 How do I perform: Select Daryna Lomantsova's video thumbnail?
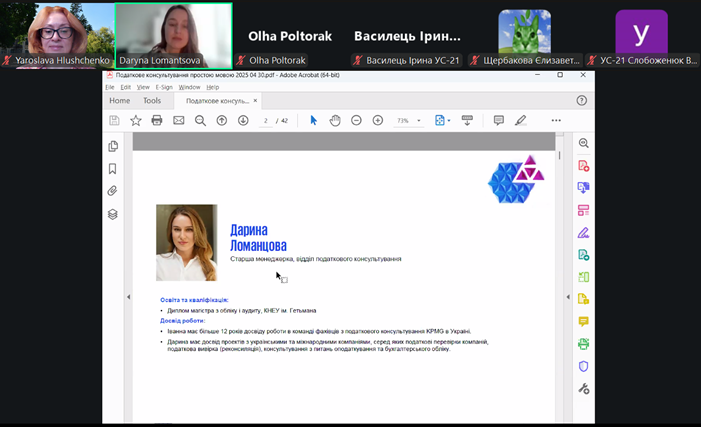(174, 28)
